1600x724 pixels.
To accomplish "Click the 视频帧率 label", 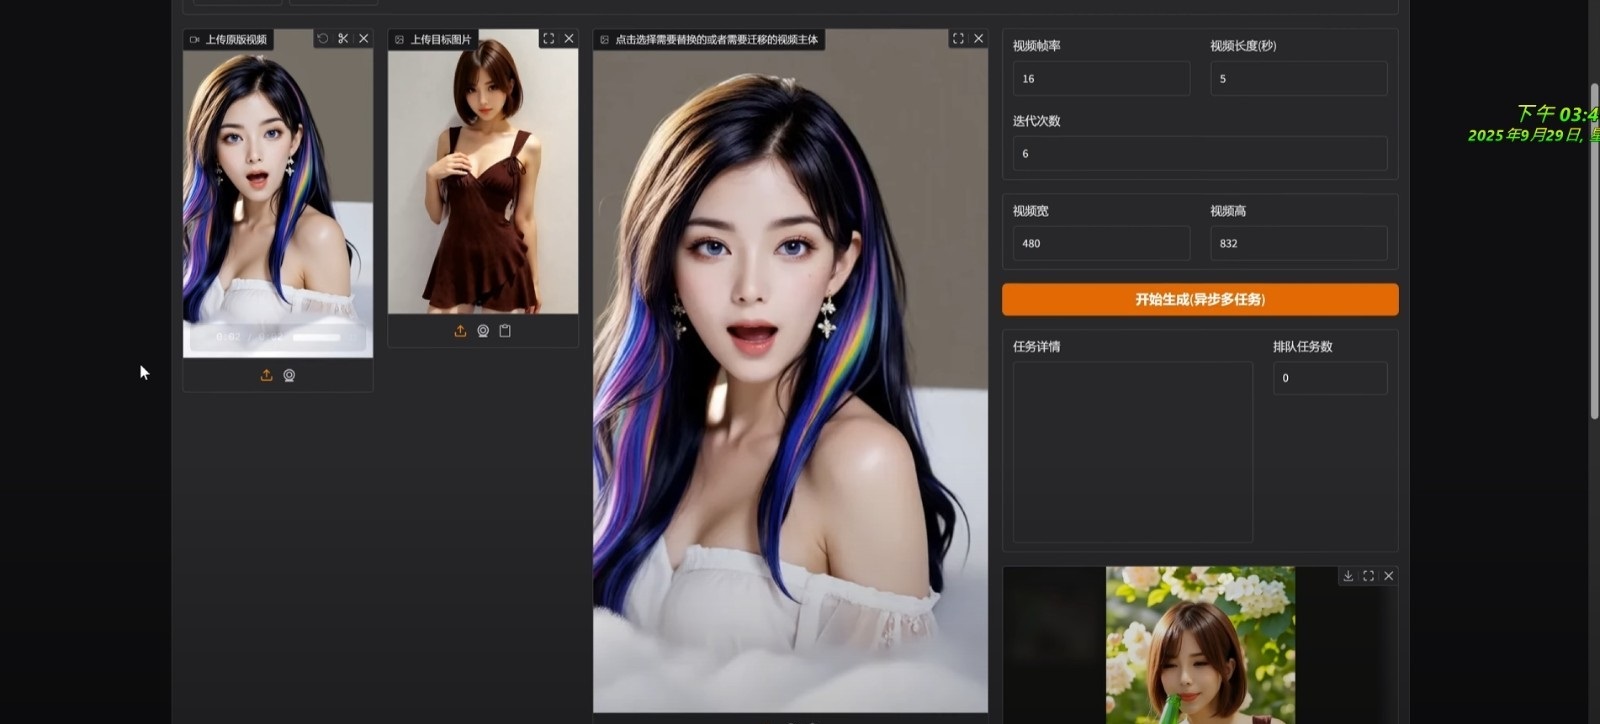I will click(1036, 46).
